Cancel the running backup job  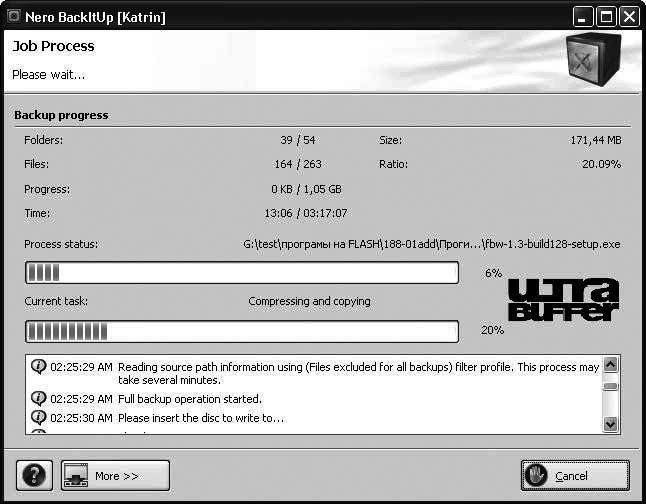point(575,475)
